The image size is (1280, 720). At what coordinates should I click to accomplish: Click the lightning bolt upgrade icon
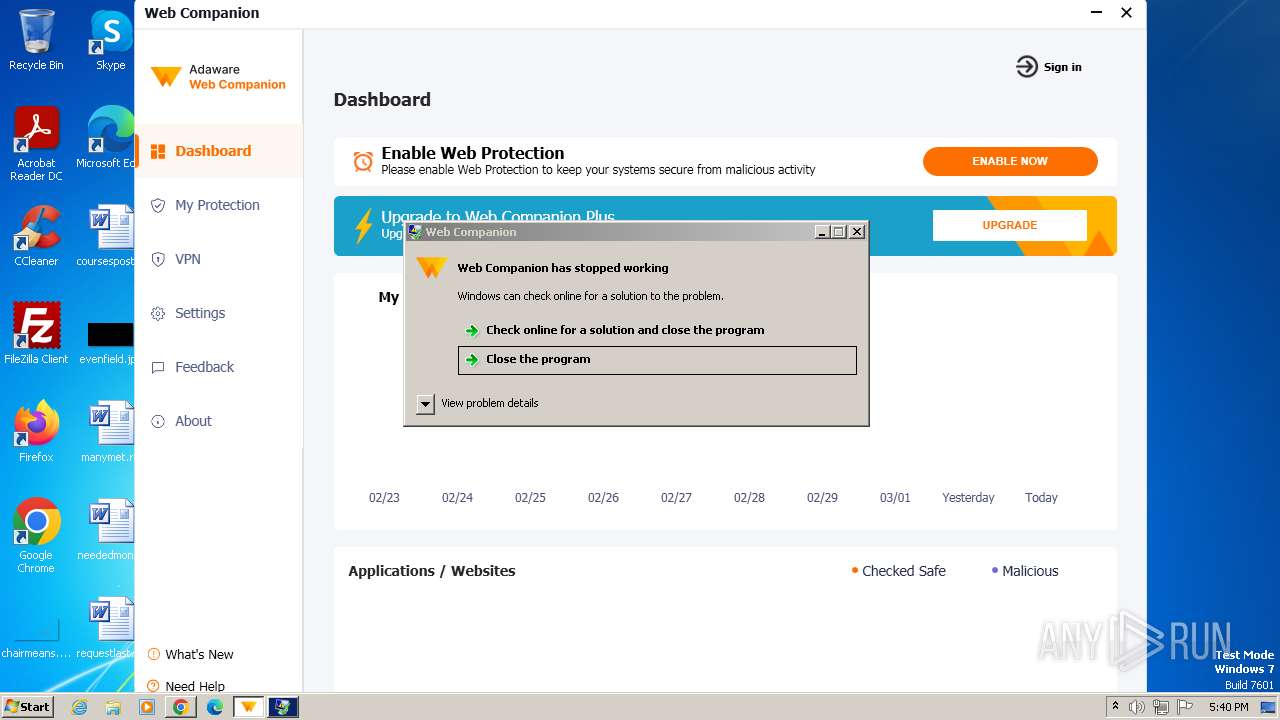point(364,226)
